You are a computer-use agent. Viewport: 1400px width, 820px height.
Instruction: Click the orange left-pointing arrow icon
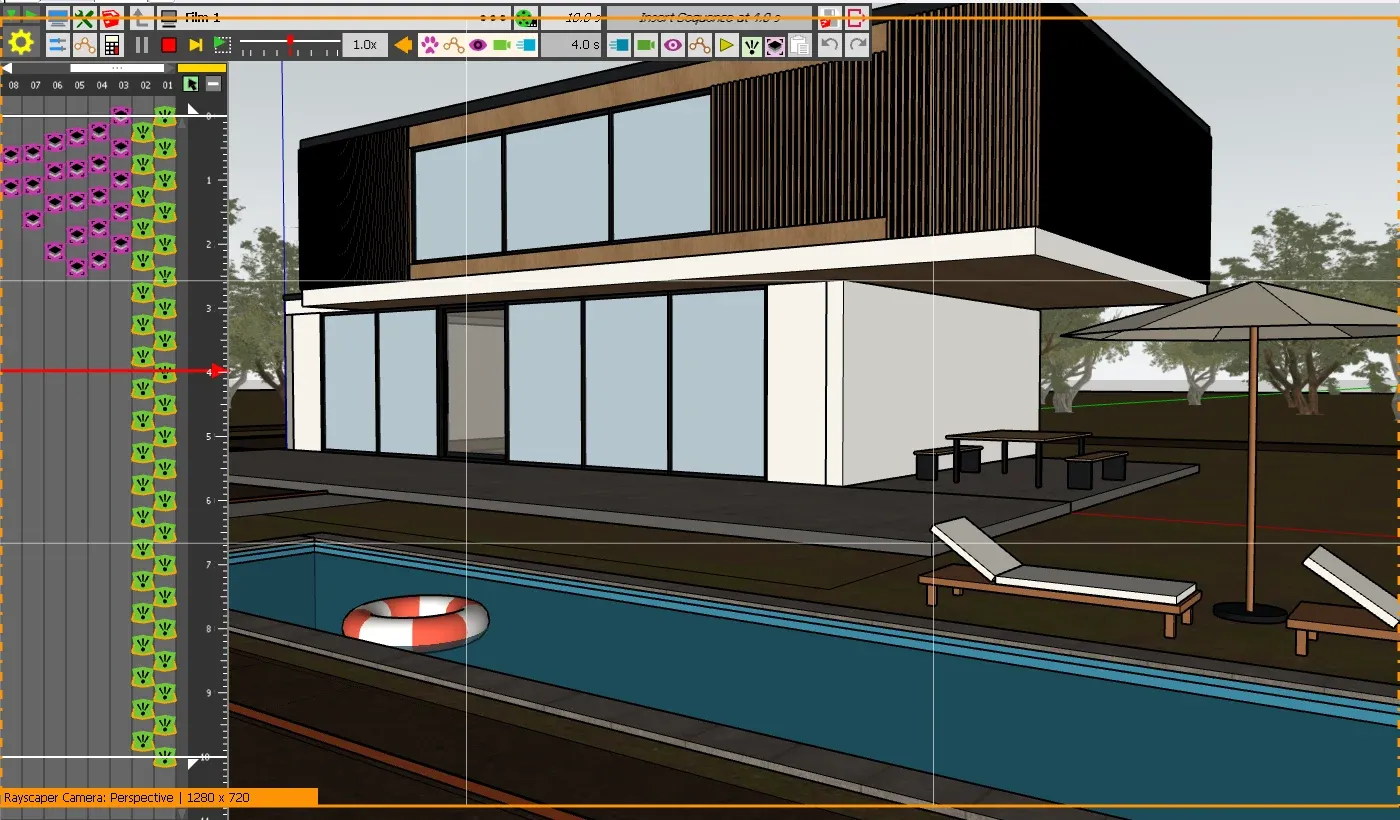[x=403, y=45]
